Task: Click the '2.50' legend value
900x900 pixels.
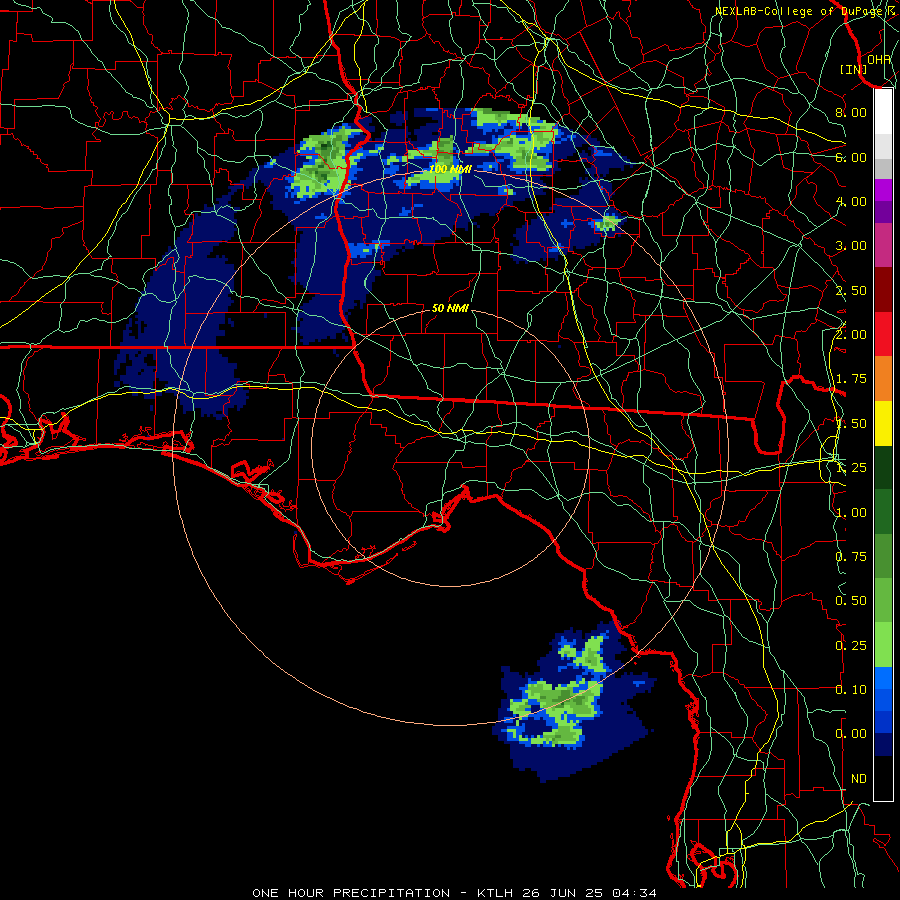Action: click(851, 290)
